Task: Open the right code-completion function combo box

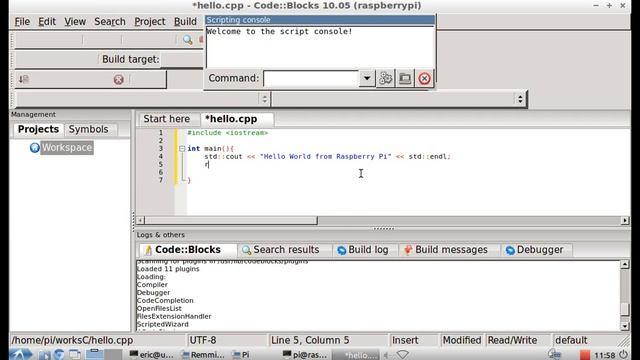Action: (x=399, y=99)
